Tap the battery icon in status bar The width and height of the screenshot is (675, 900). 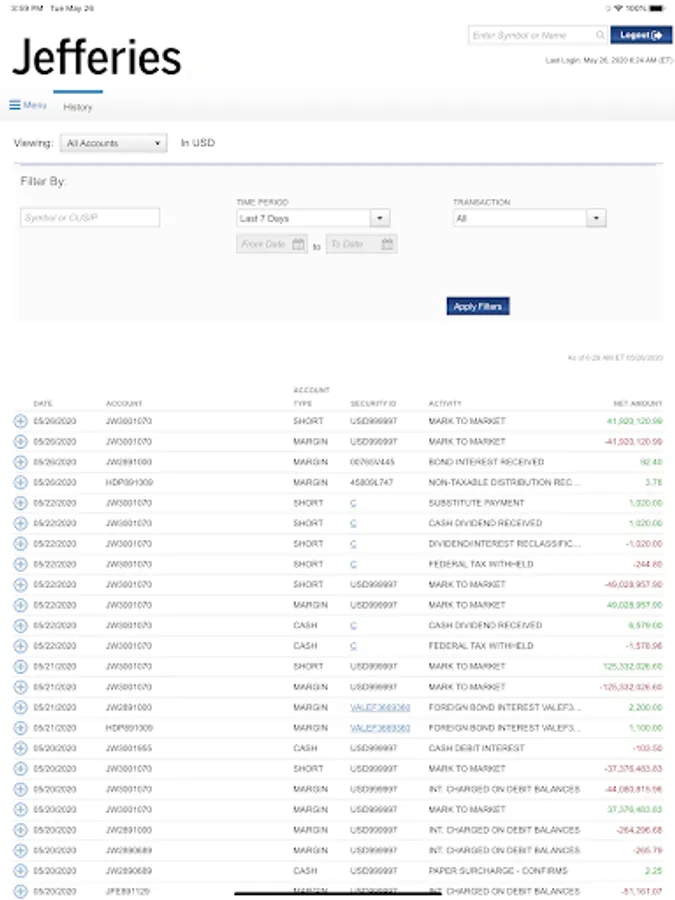coord(658,8)
